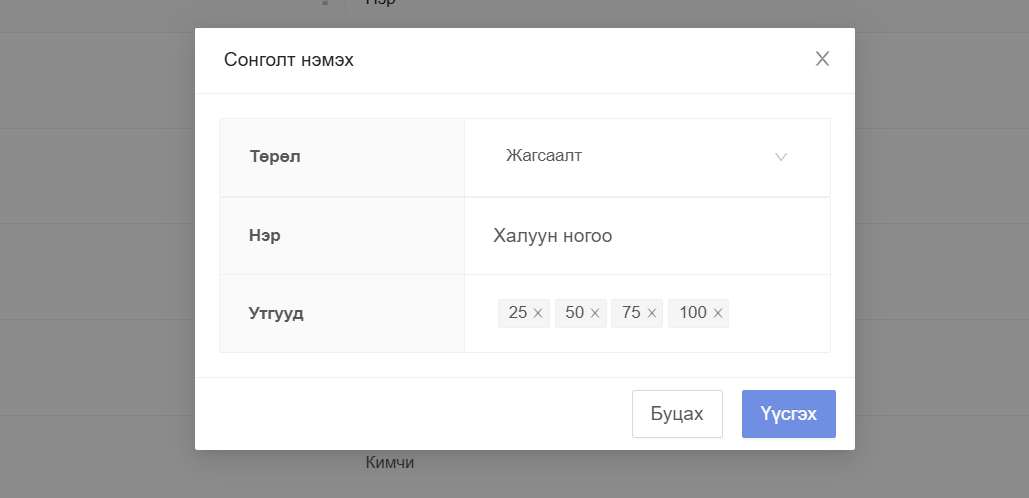Remove the 50 value tag
Screen dimensions: 1029x498
(595, 313)
